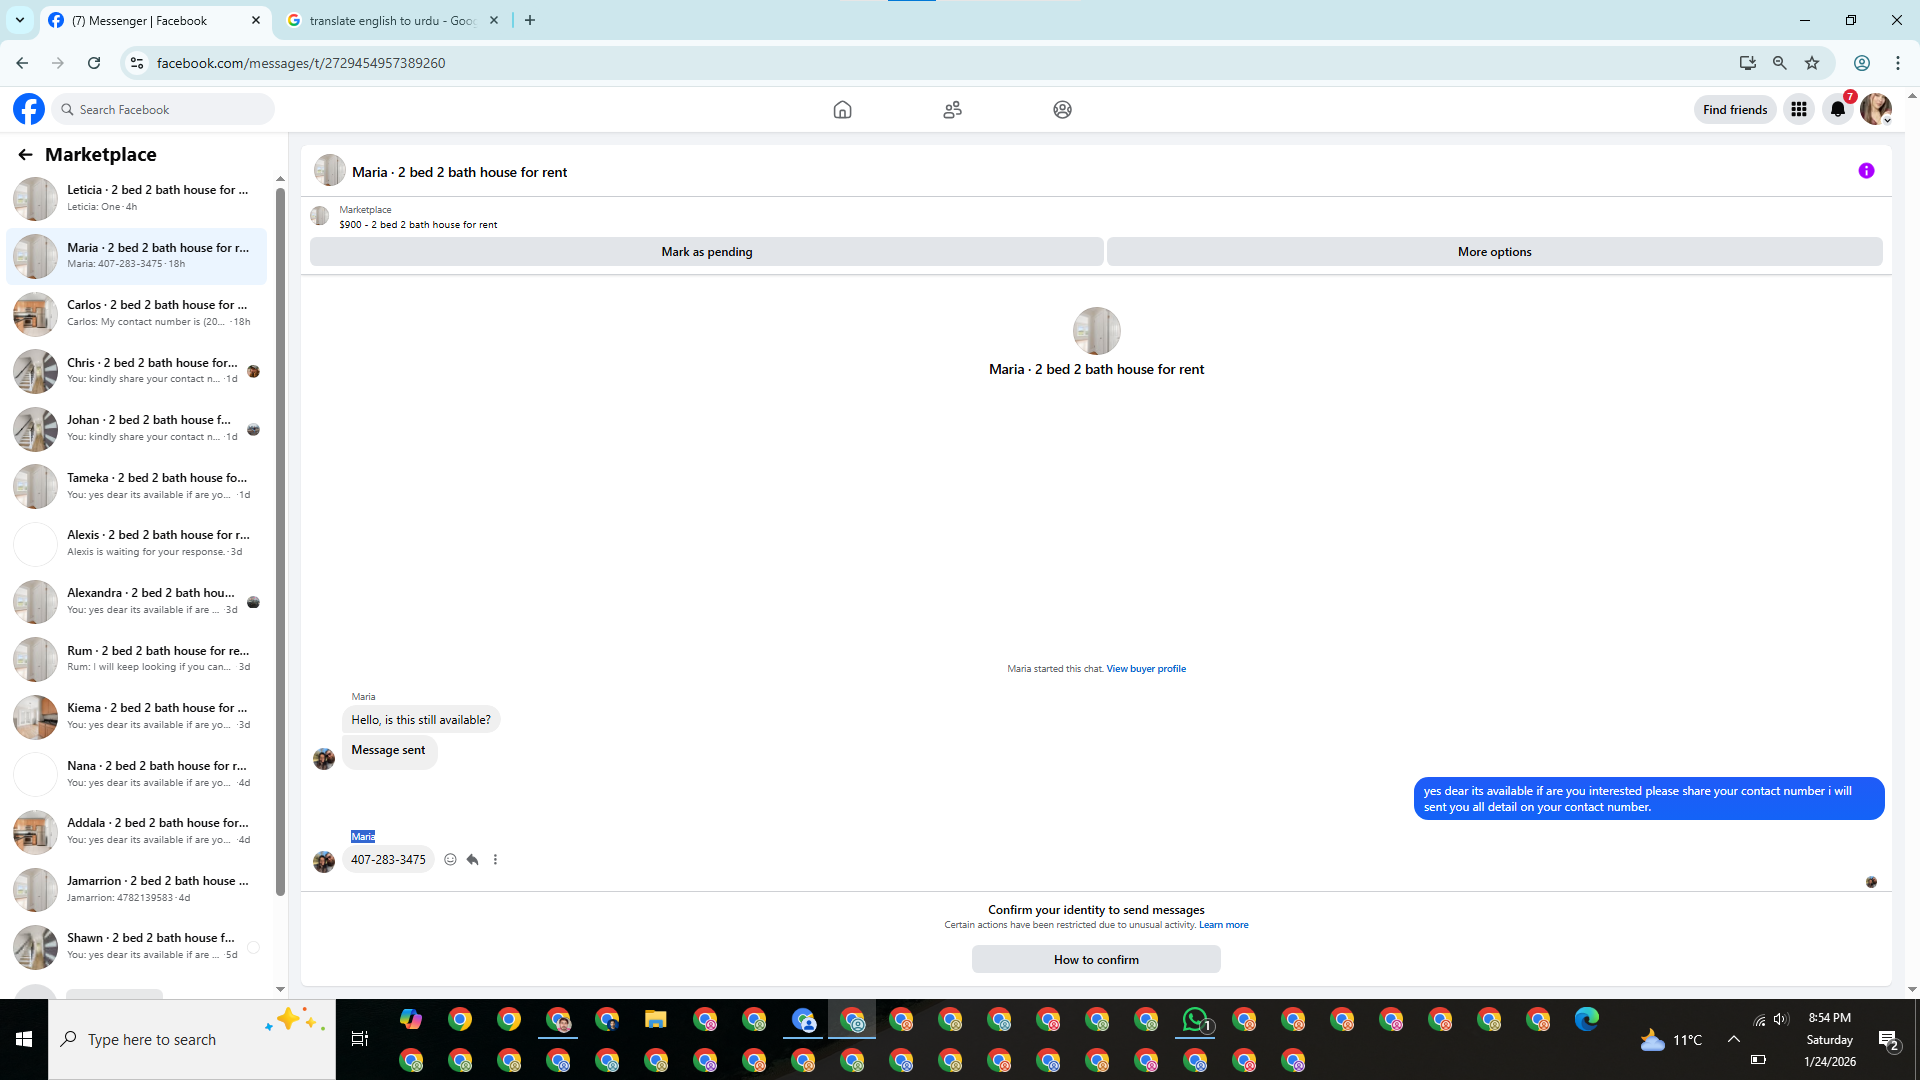Viewport: 1920px width, 1080px height.
Task: Open the Chrome tab search dropdown arrow
Action: click(20, 20)
